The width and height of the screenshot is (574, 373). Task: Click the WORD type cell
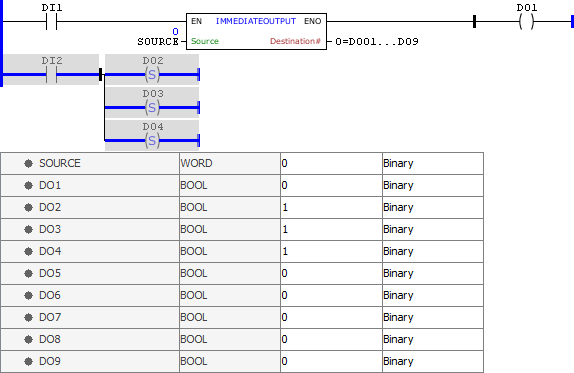(x=230, y=163)
